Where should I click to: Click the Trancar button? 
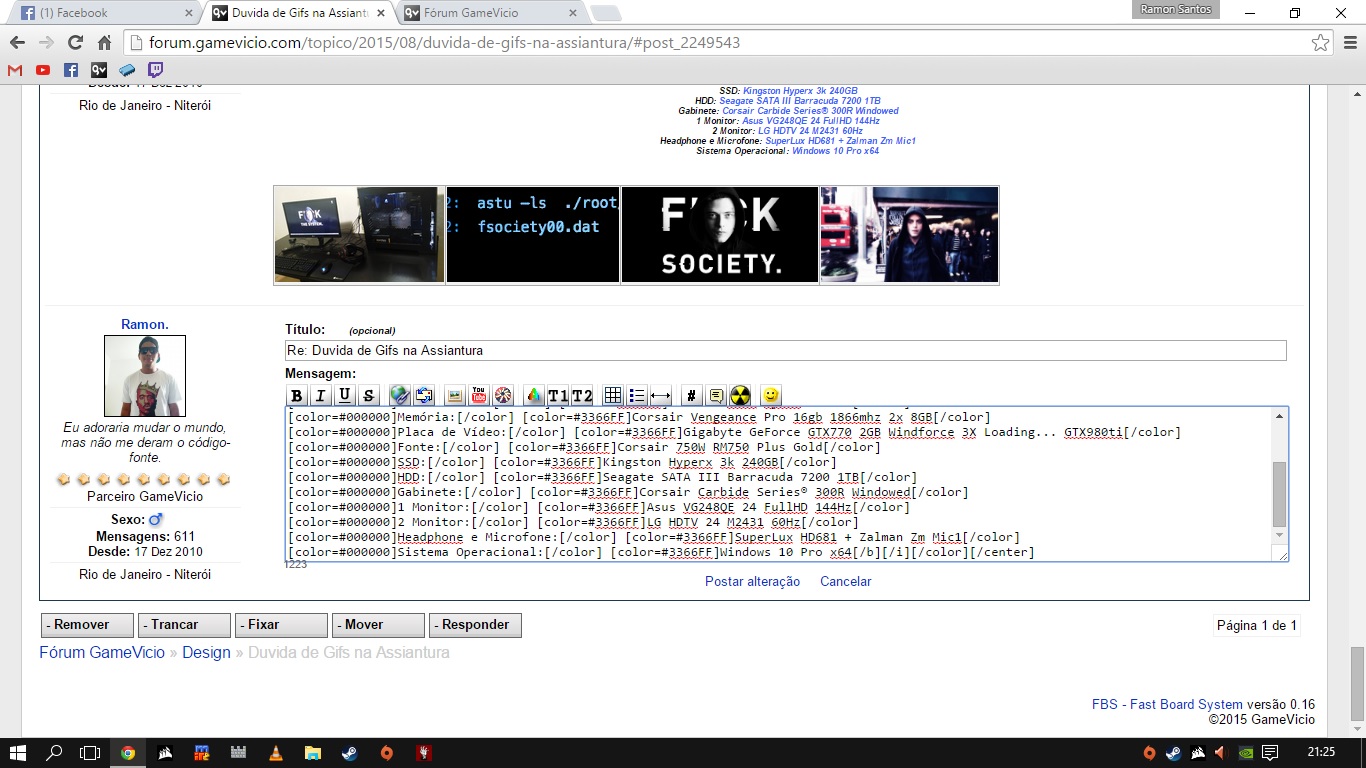184,625
